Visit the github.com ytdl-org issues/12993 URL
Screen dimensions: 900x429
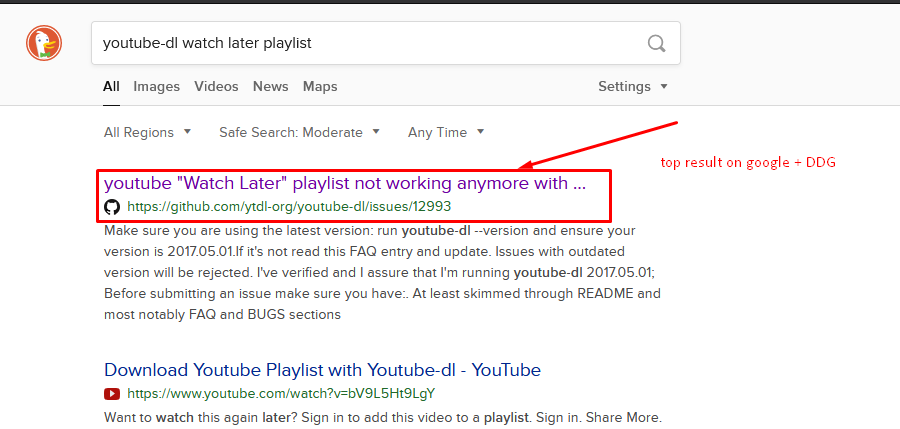pos(289,207)
